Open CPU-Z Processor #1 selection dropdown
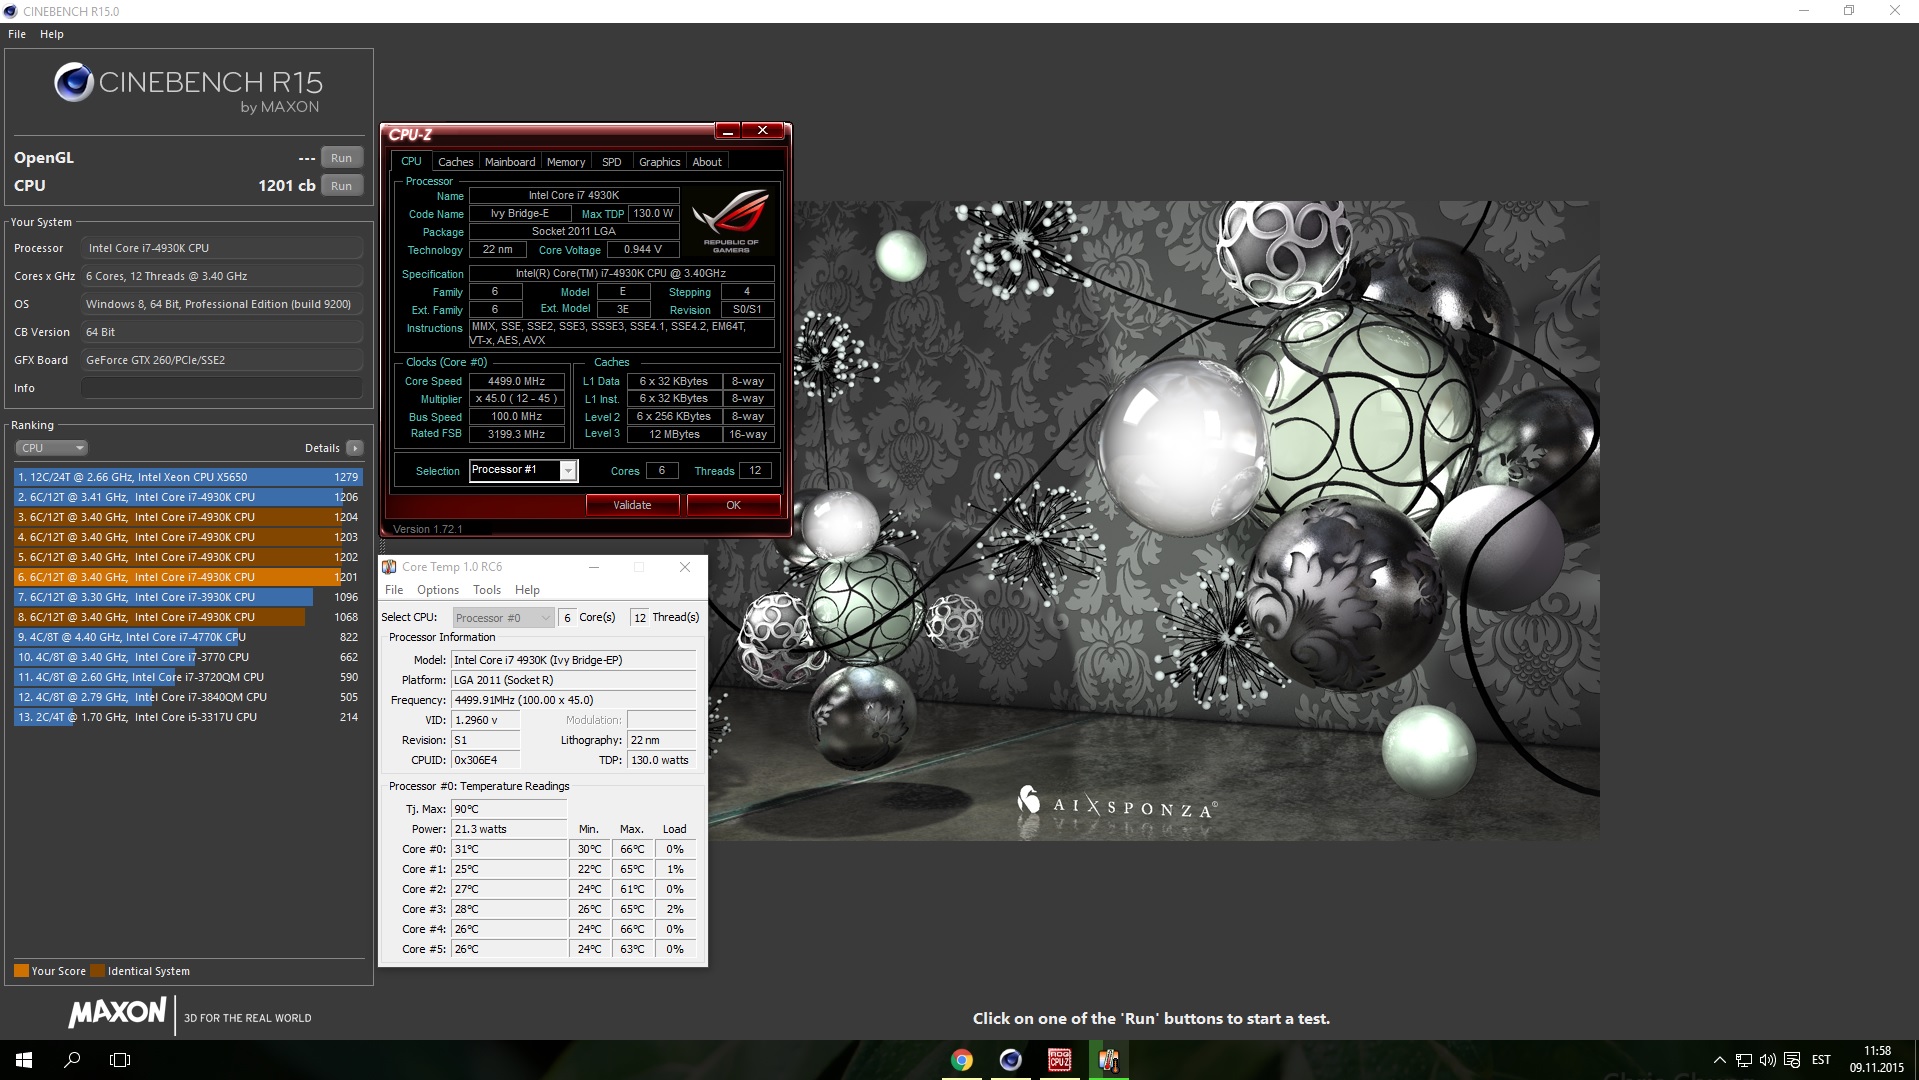This screenshot has height=1080, width=1919. pos(523,470)
